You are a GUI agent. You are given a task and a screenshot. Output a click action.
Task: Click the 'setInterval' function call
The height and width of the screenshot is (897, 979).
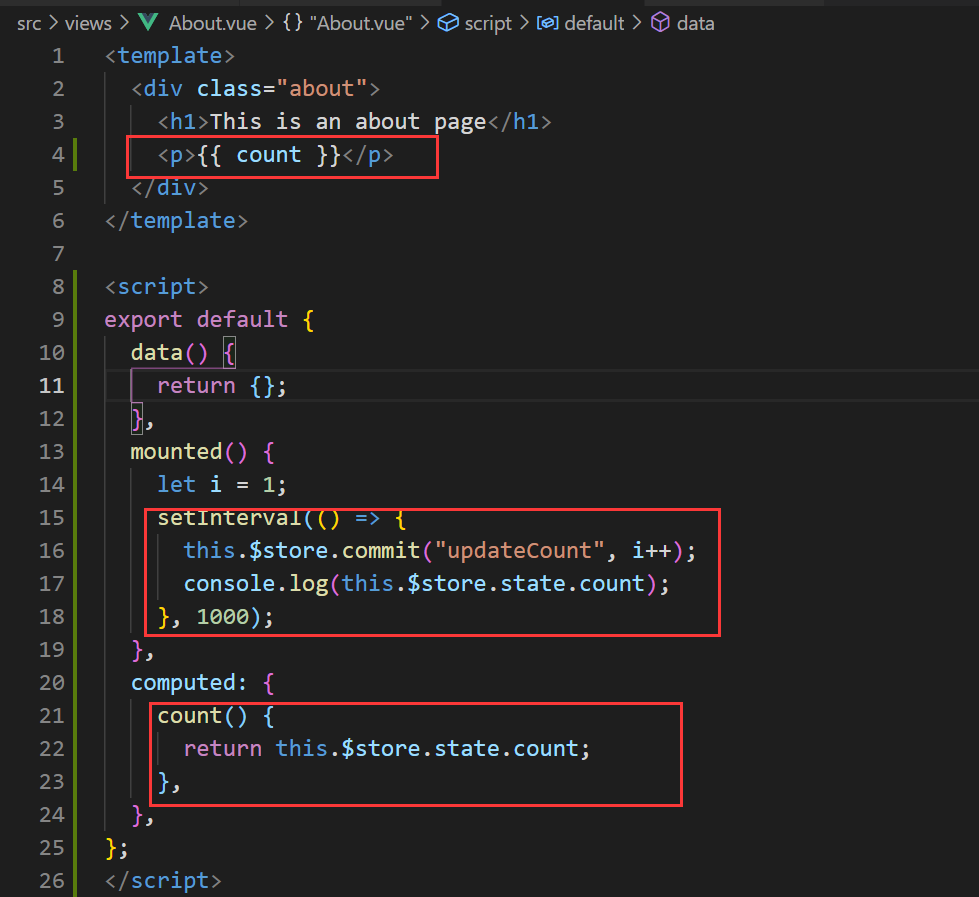coord(229,517)
